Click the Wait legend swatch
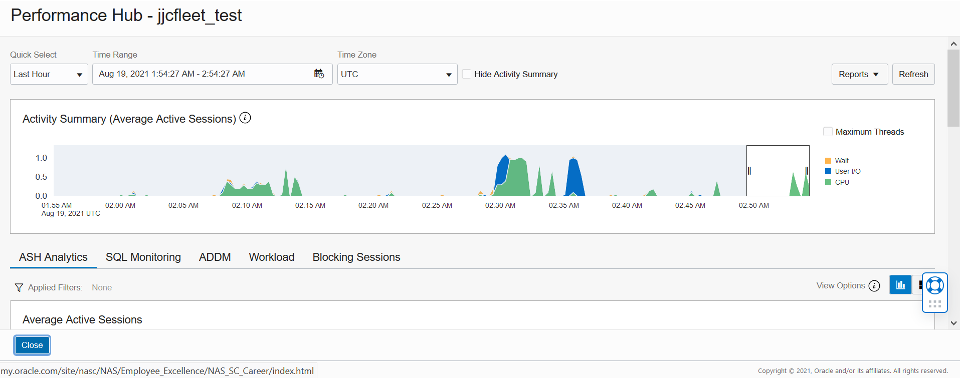960x378 pixels. point(828,161)
